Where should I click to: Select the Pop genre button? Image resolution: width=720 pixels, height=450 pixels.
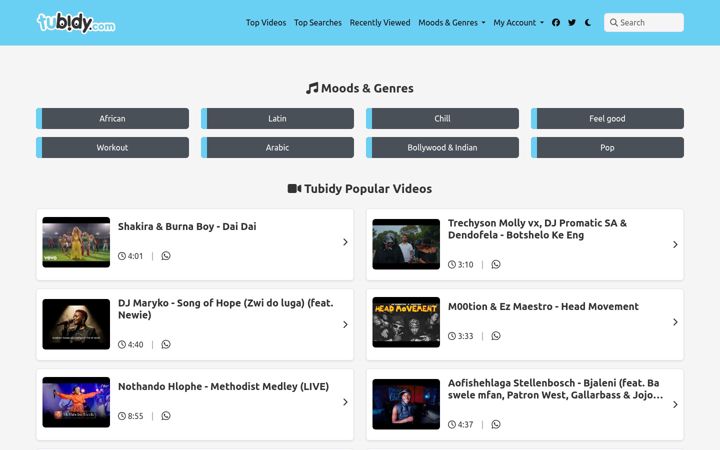pyautogui.click(x=607, y=147)
